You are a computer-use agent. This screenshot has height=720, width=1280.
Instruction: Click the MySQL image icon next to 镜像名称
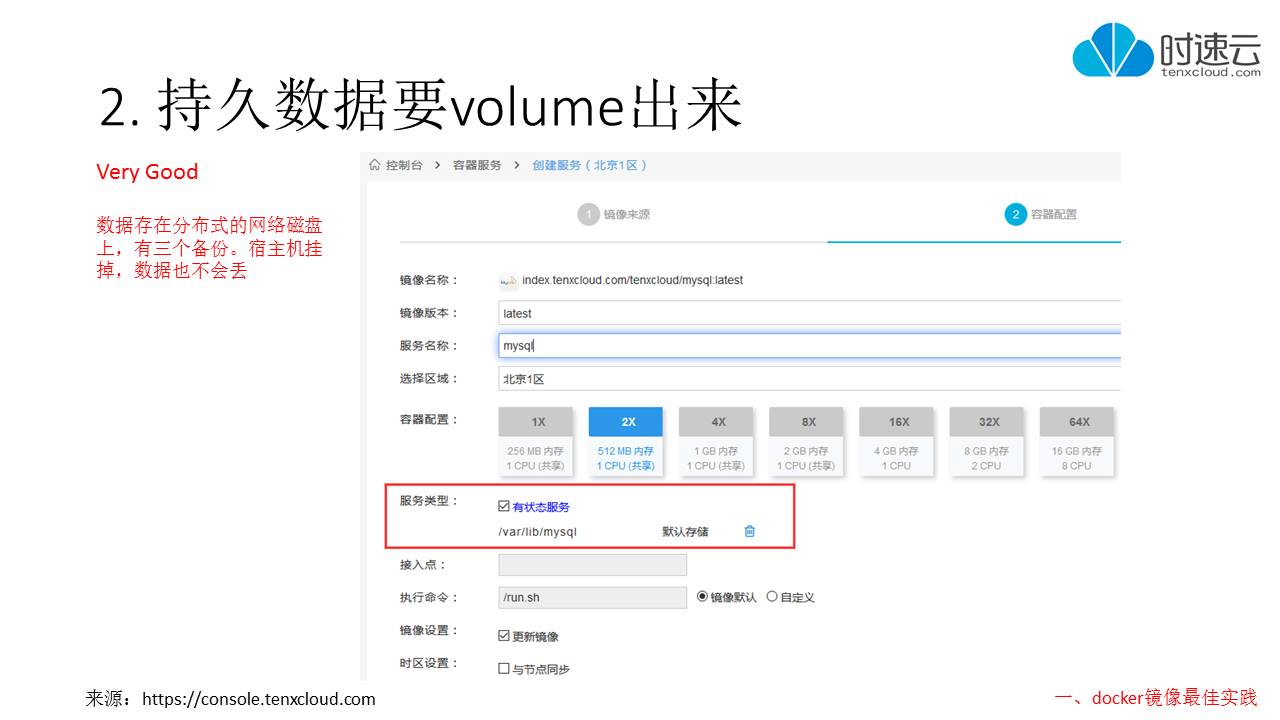click(x=508, y=280)
